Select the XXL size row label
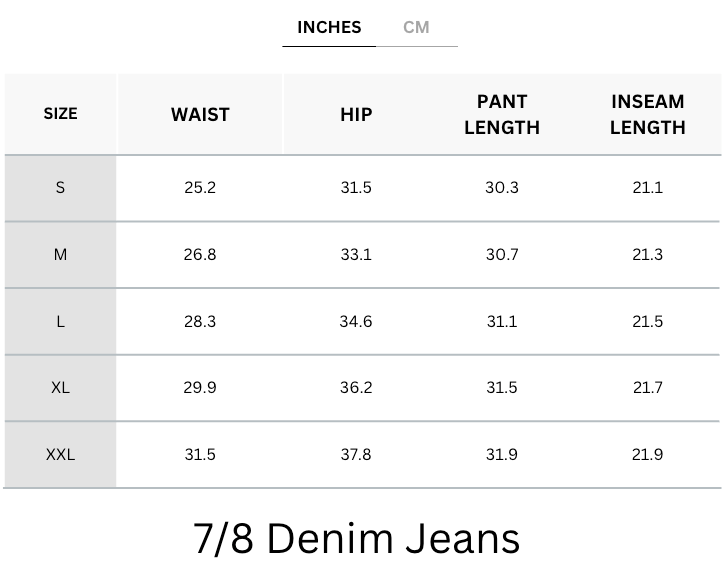Screen dimensions: 725x569 click(x=61, y=454)
